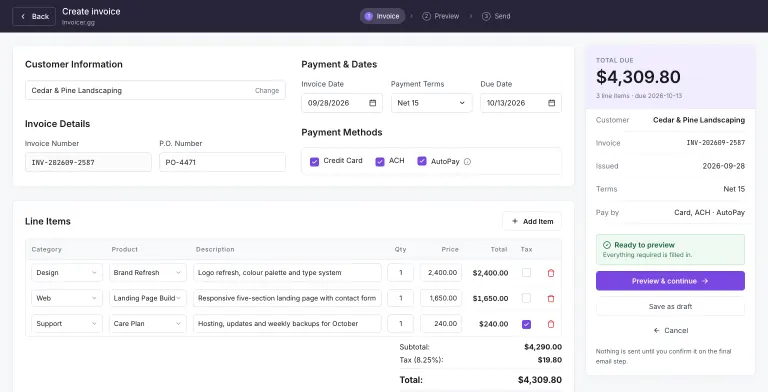Screen dimensions: 768x392
Task: Click the $2,400.00 row total
Action: [490, 273]
